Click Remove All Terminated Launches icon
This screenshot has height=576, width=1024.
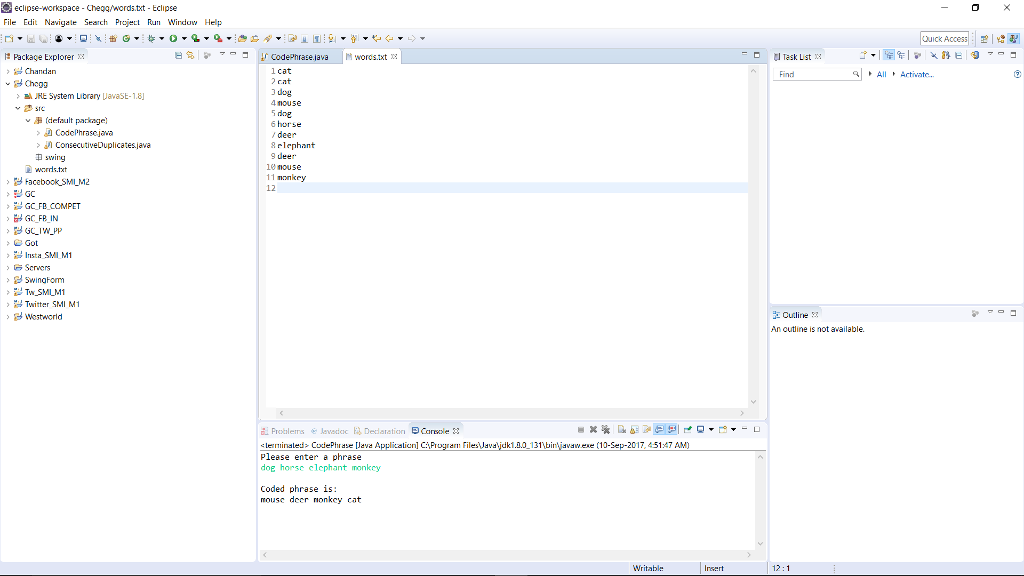click(x=606, y=430)
